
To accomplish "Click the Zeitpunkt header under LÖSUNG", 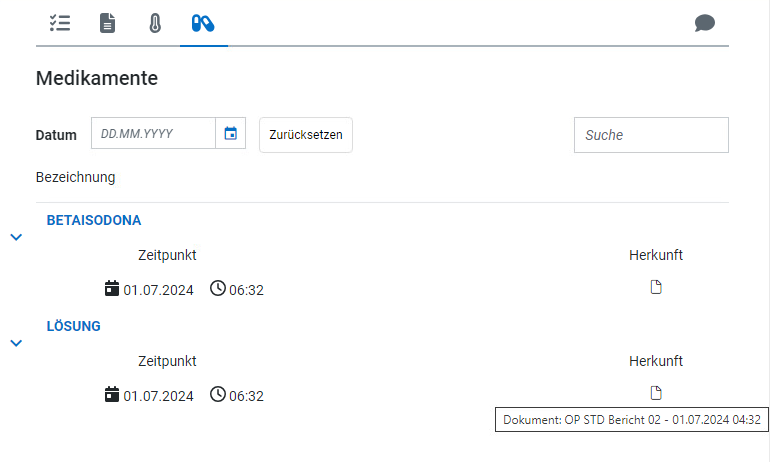I will (167, 361).
